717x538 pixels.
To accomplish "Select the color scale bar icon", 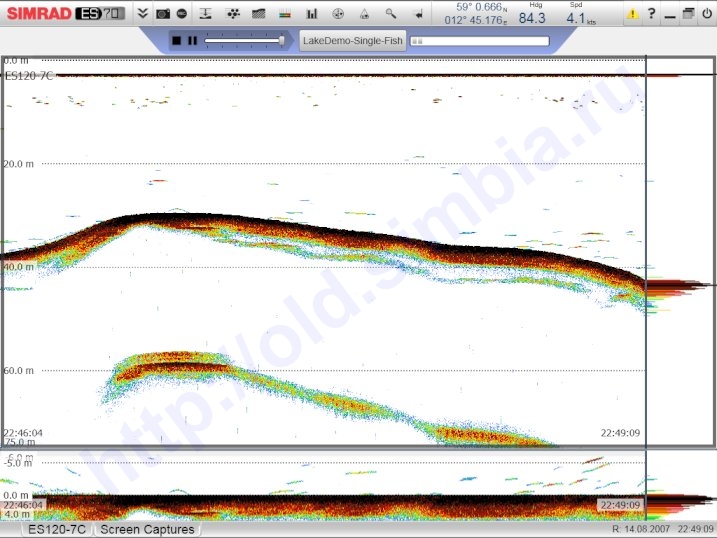I will tap(285, 14).
